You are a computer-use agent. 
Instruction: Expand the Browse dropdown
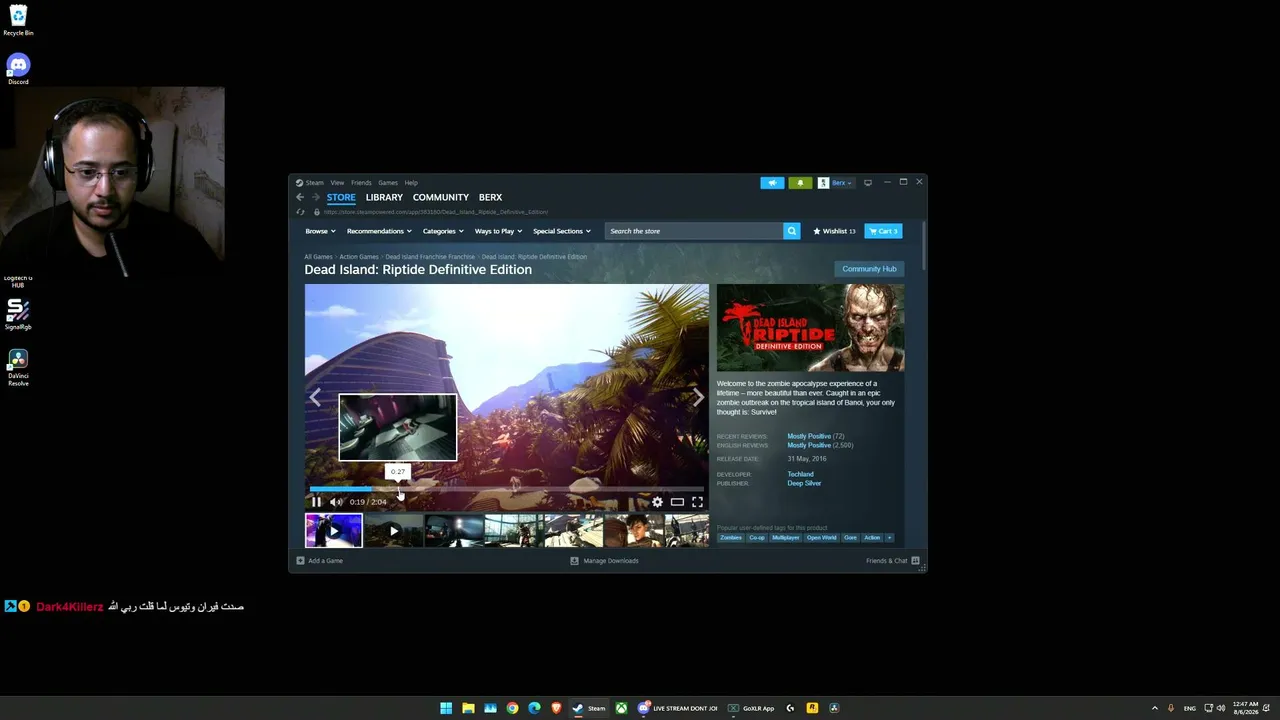[320, 231]
